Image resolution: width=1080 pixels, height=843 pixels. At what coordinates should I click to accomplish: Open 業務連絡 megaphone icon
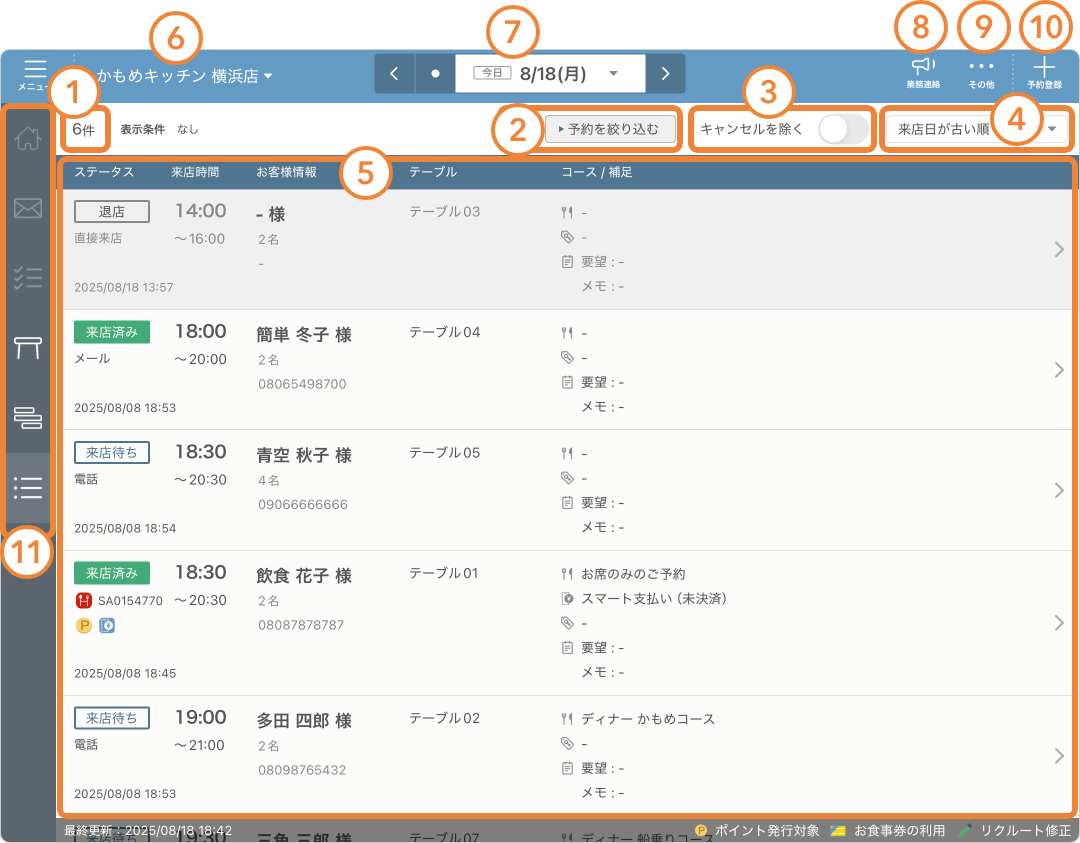[923, 67]
